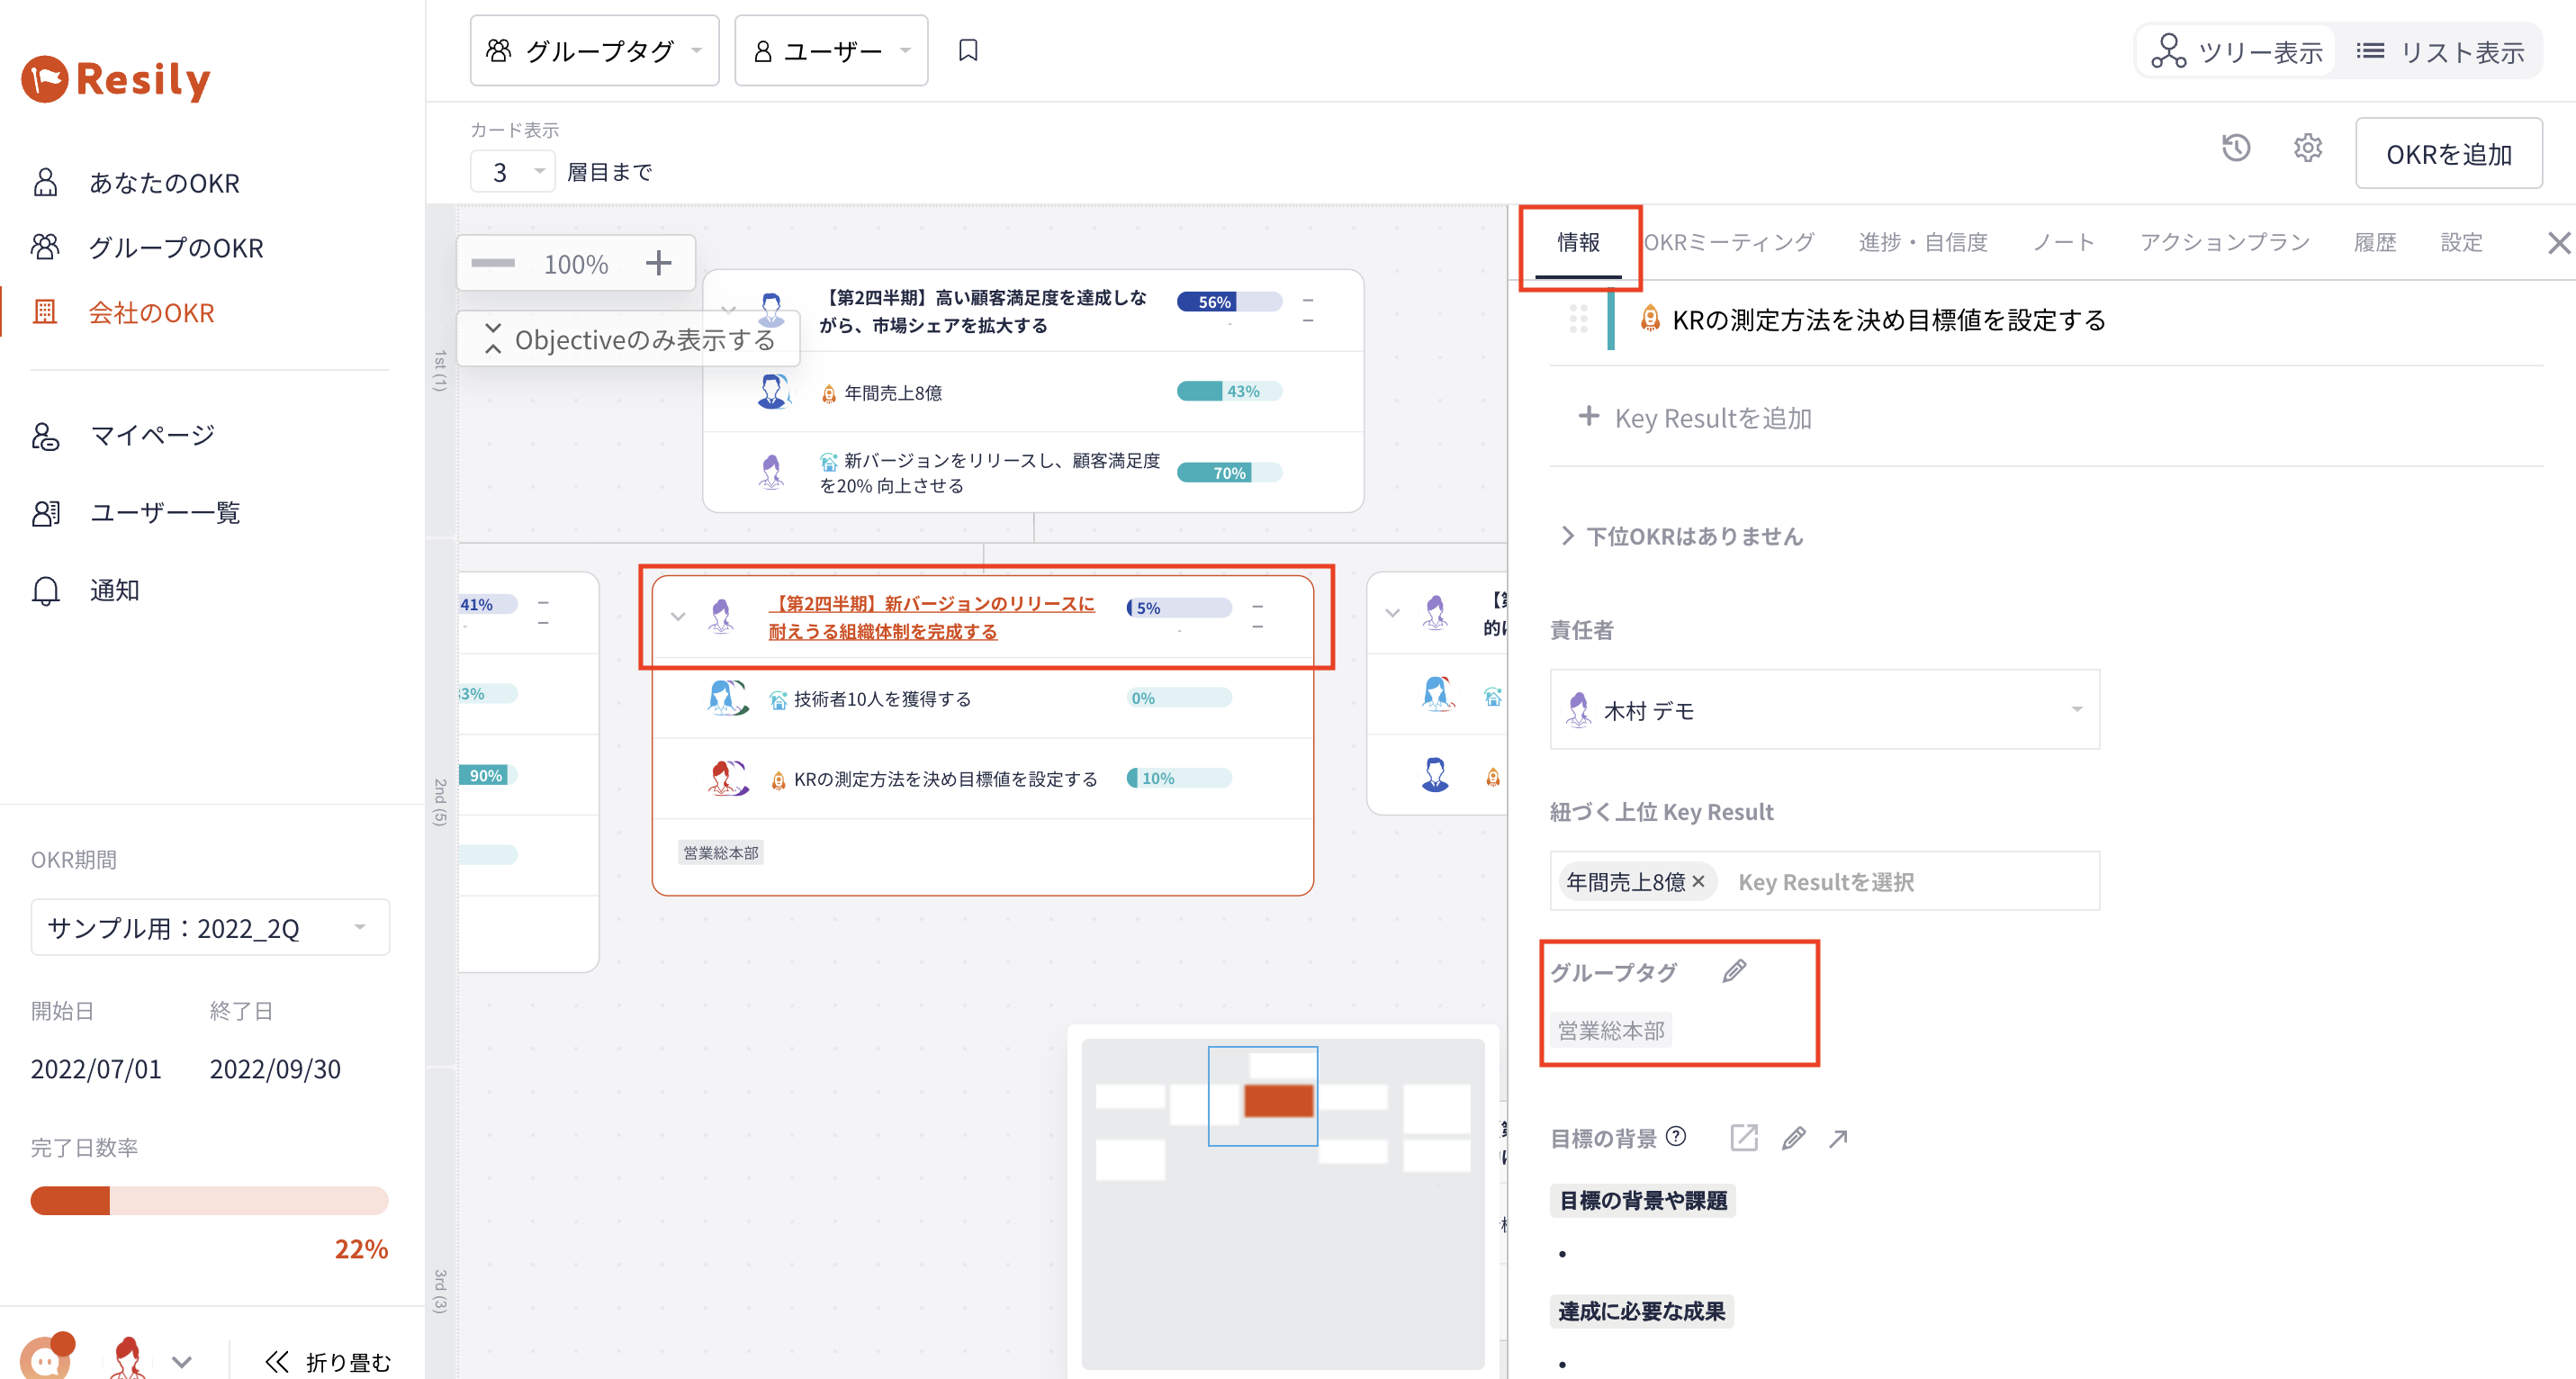Click avatar of 技術者10人を獲得する owner

point(727,698)
